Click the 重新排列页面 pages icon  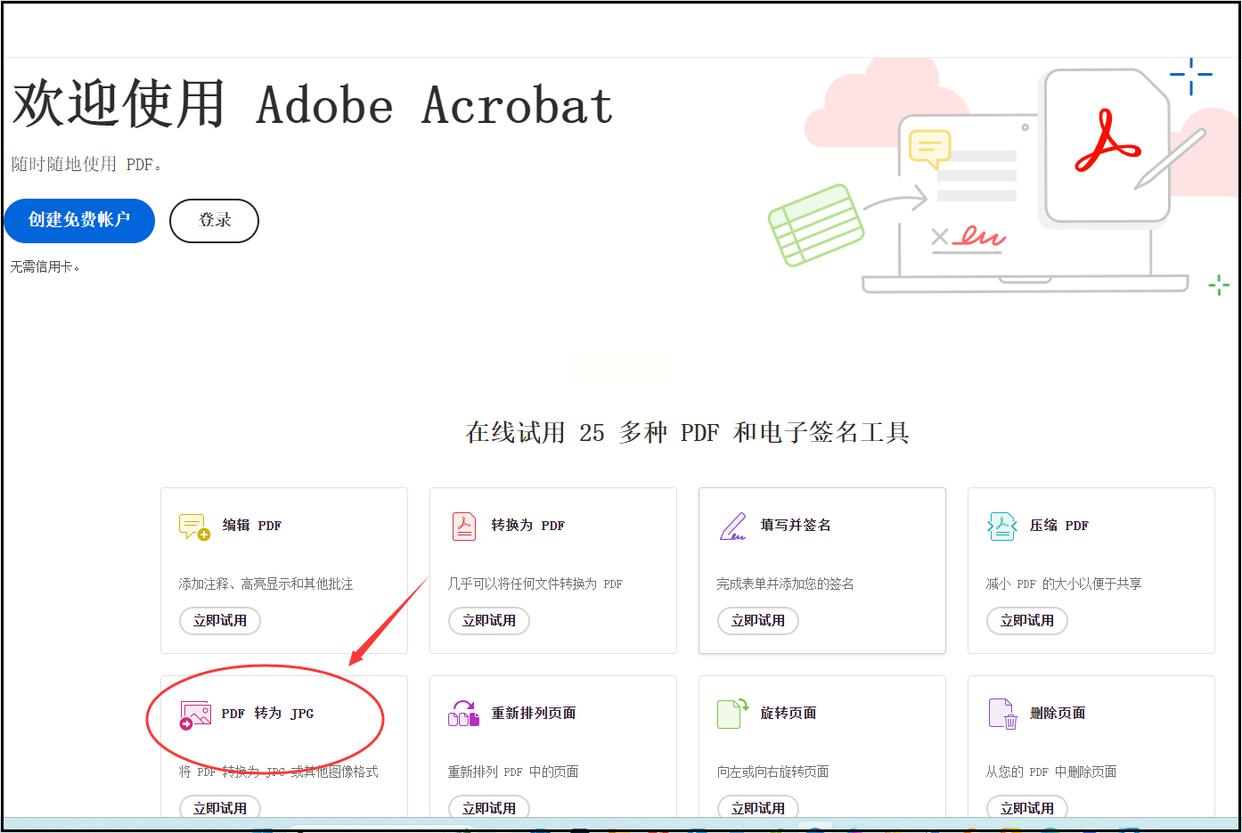click(x=464, y=714)
